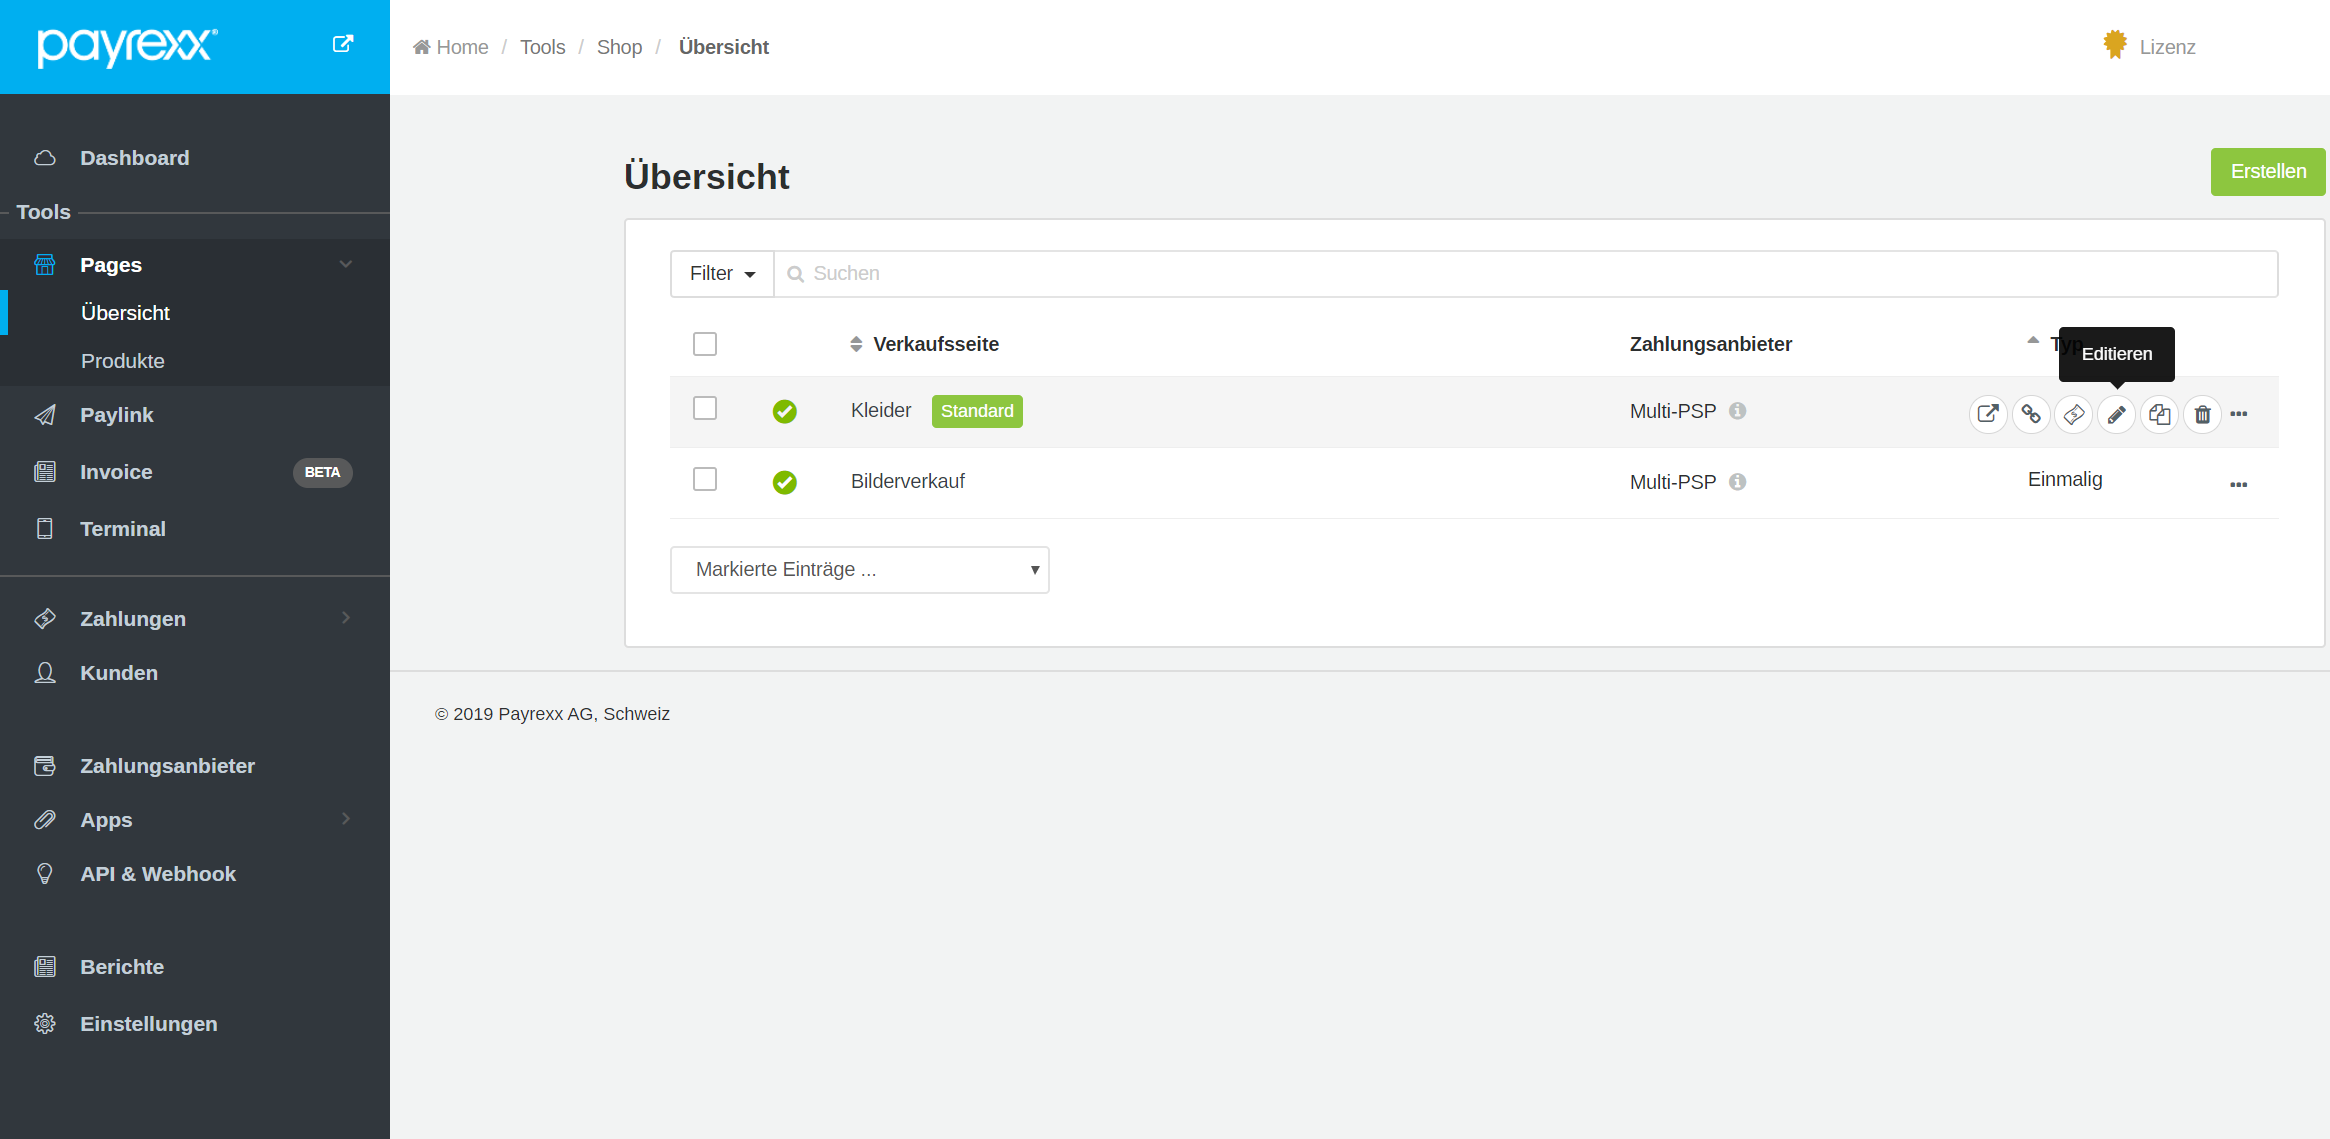The width and height of the screenshot is (2330, 1139).
Task: Open the Kleider page in new tab
Action: [x=1988, y=413]
